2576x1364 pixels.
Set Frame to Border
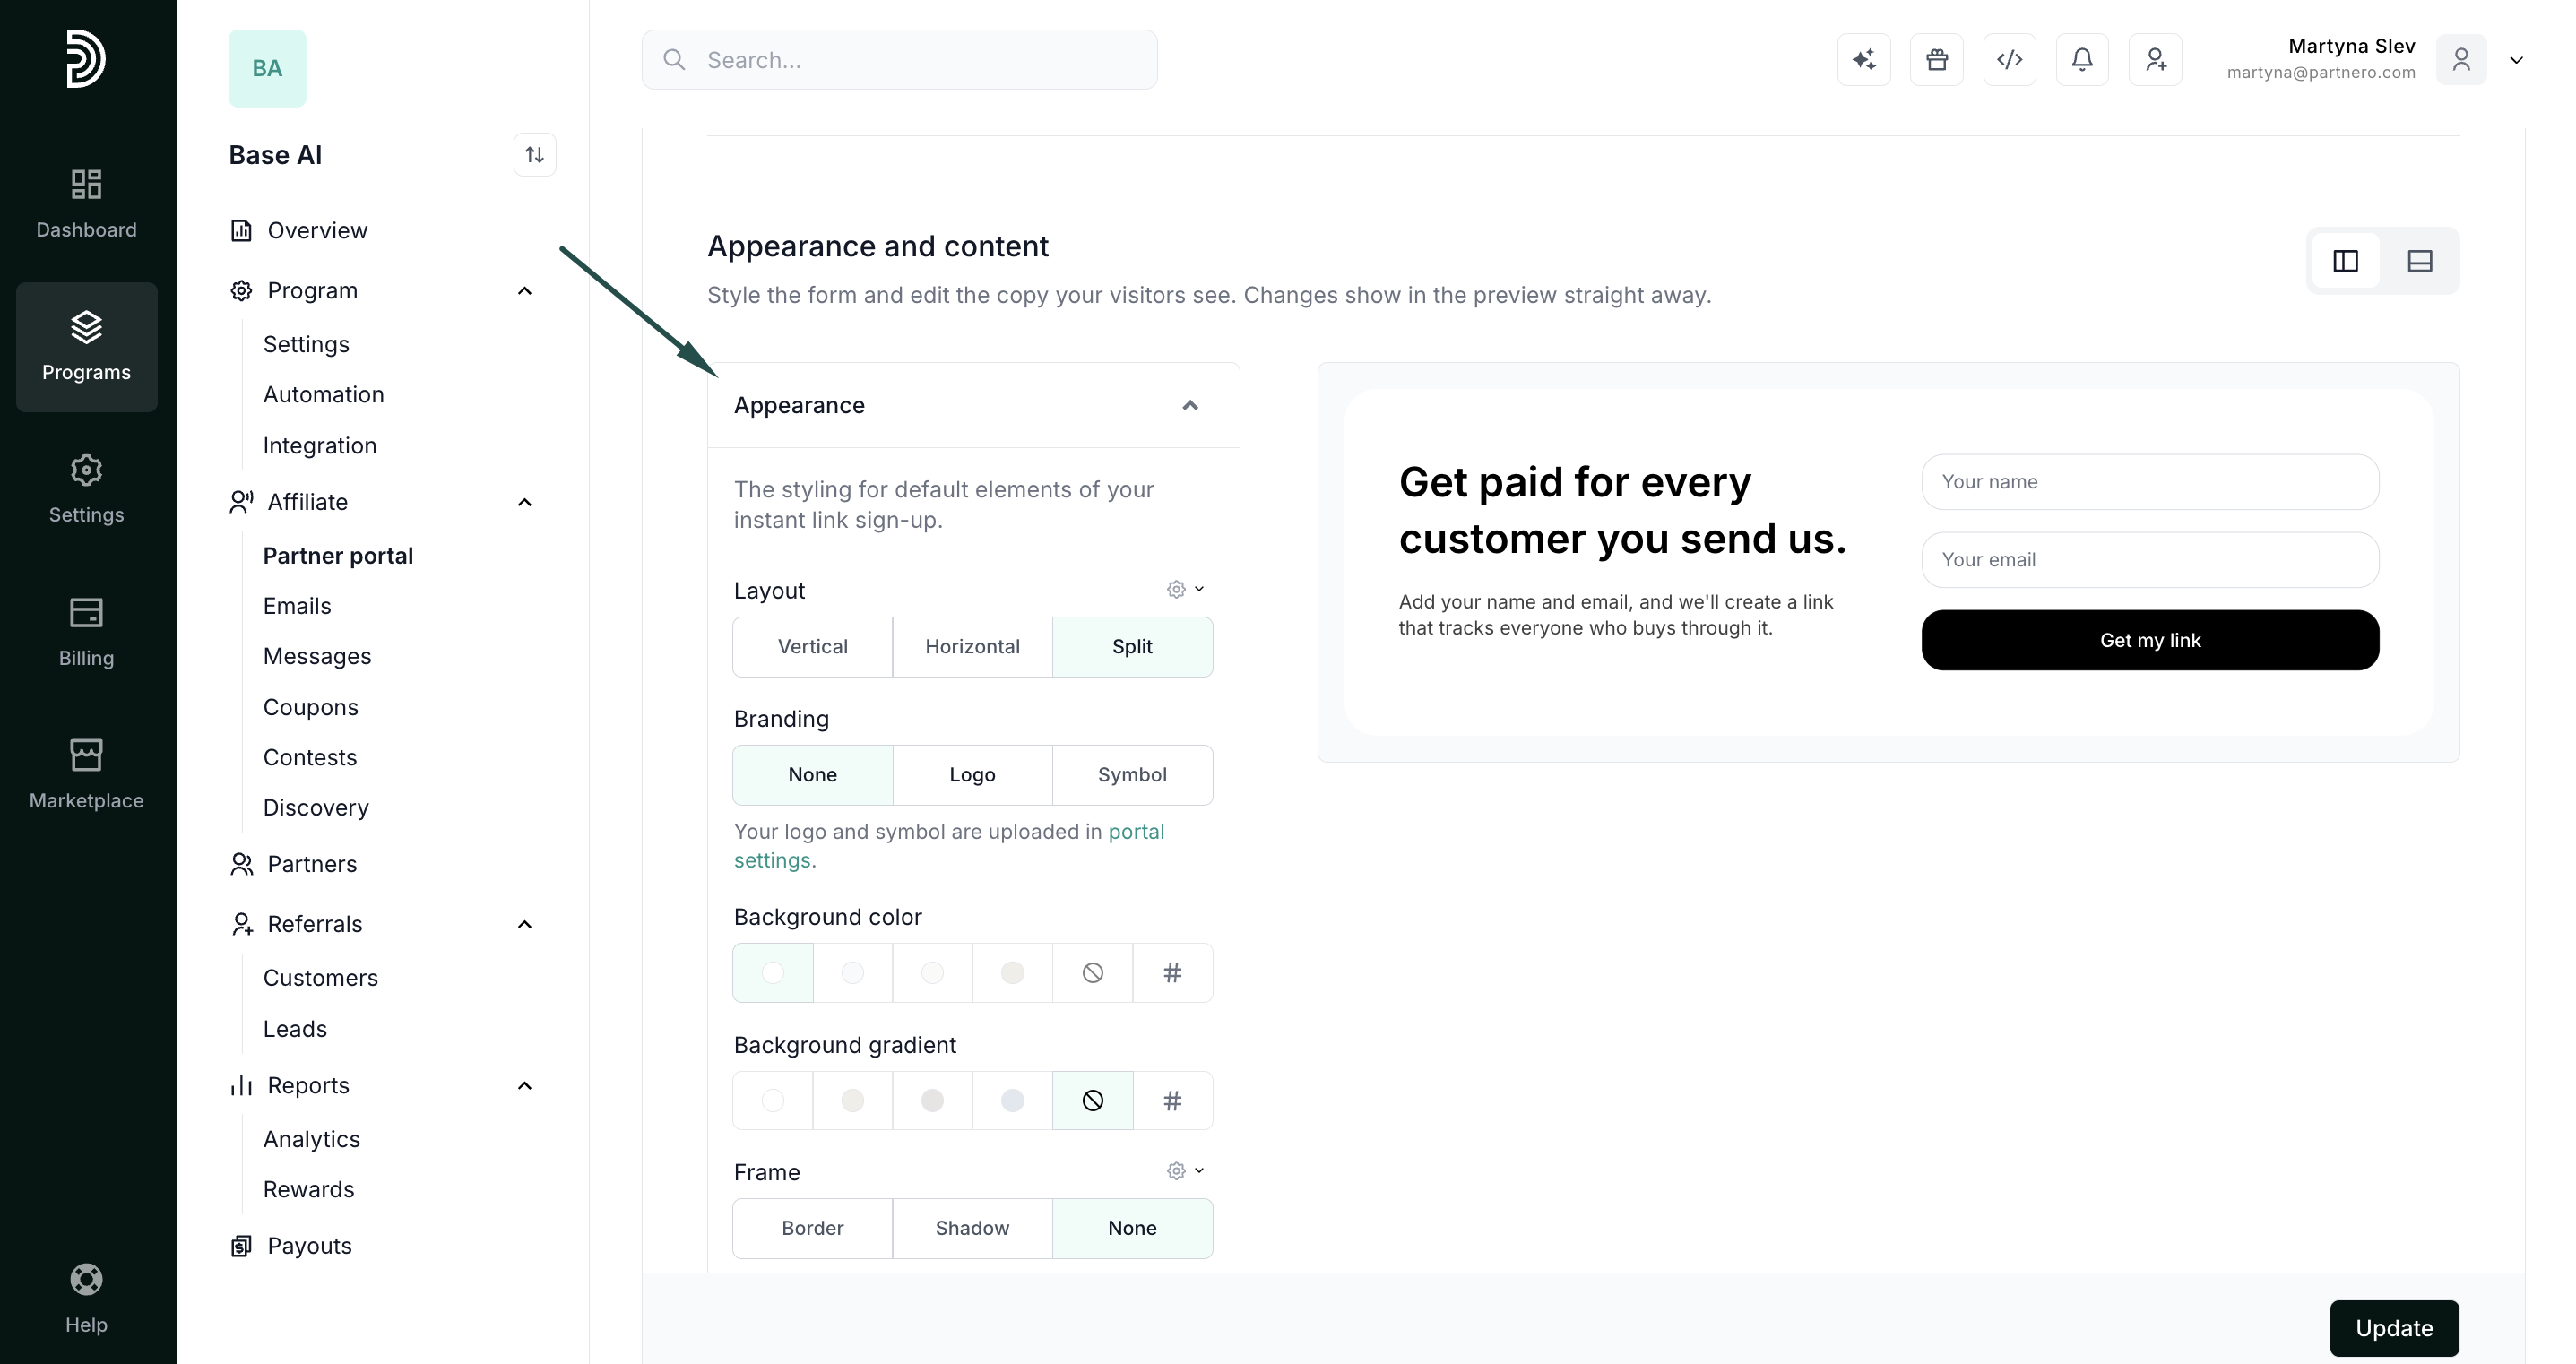pos(813,1228)
